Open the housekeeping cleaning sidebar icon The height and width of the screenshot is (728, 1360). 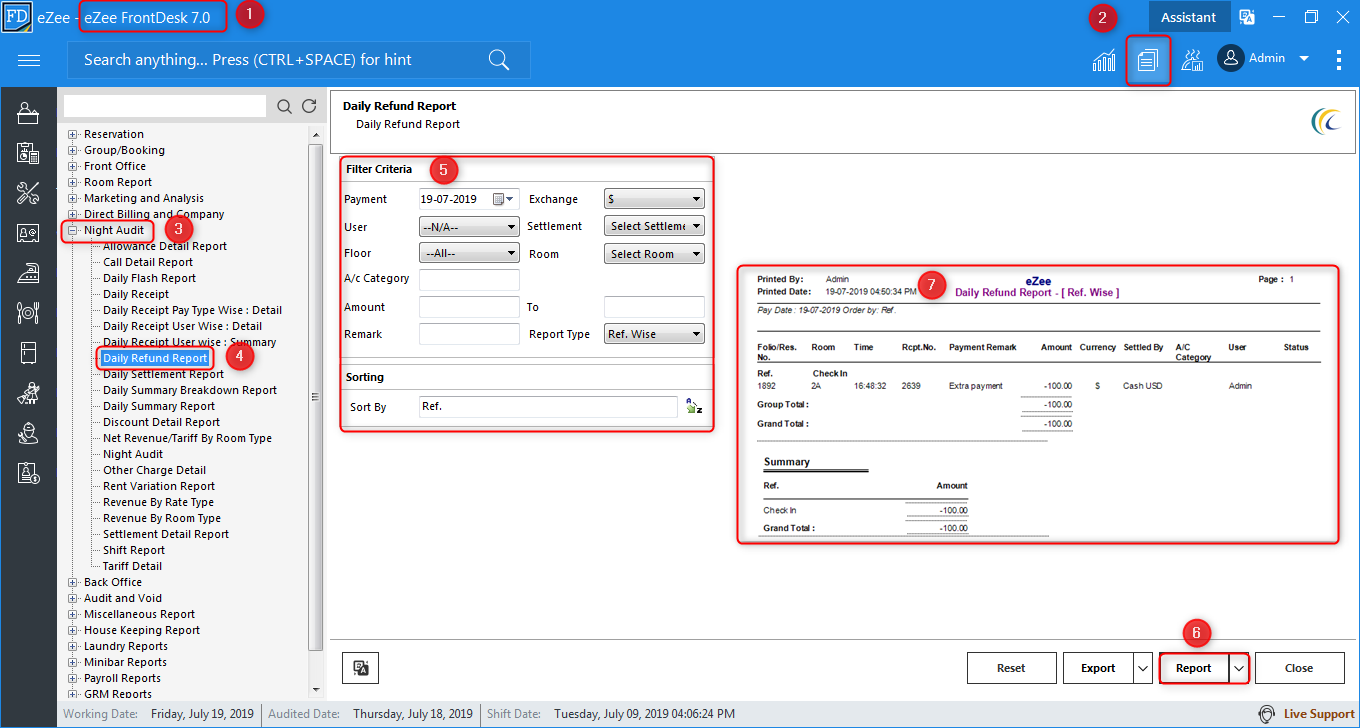[28, 393]
